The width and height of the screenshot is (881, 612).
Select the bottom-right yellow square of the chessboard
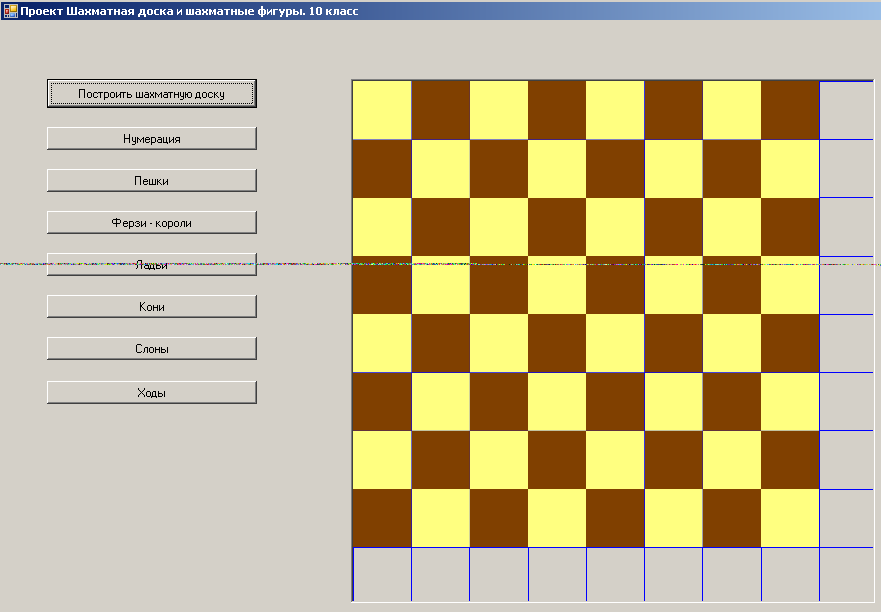coord(790,518)
